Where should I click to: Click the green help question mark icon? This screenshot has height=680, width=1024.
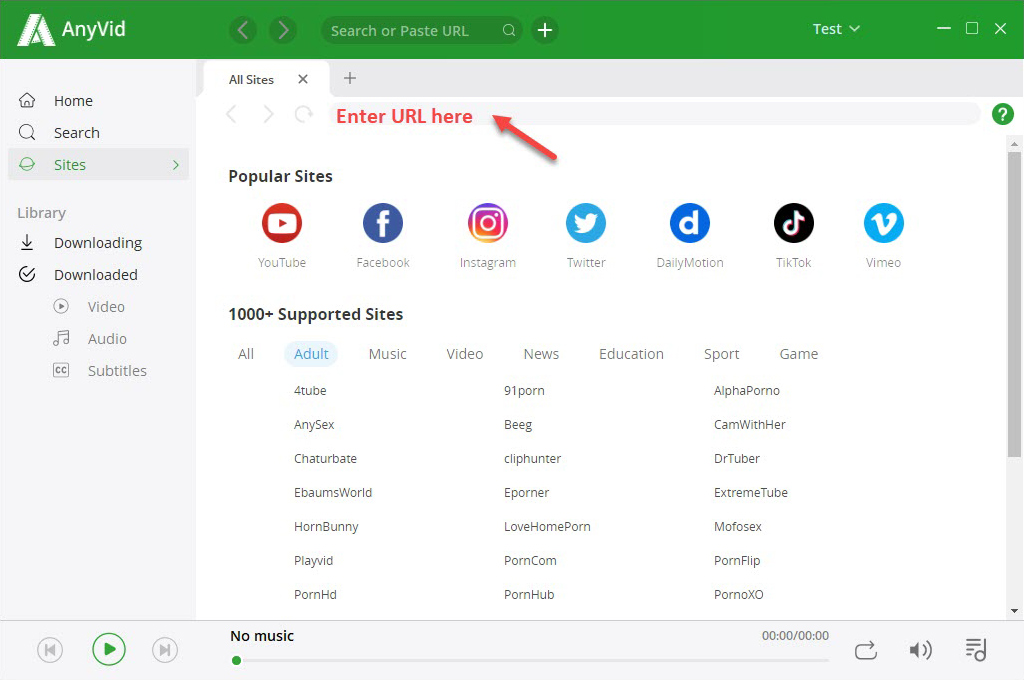pos(1002,114)
